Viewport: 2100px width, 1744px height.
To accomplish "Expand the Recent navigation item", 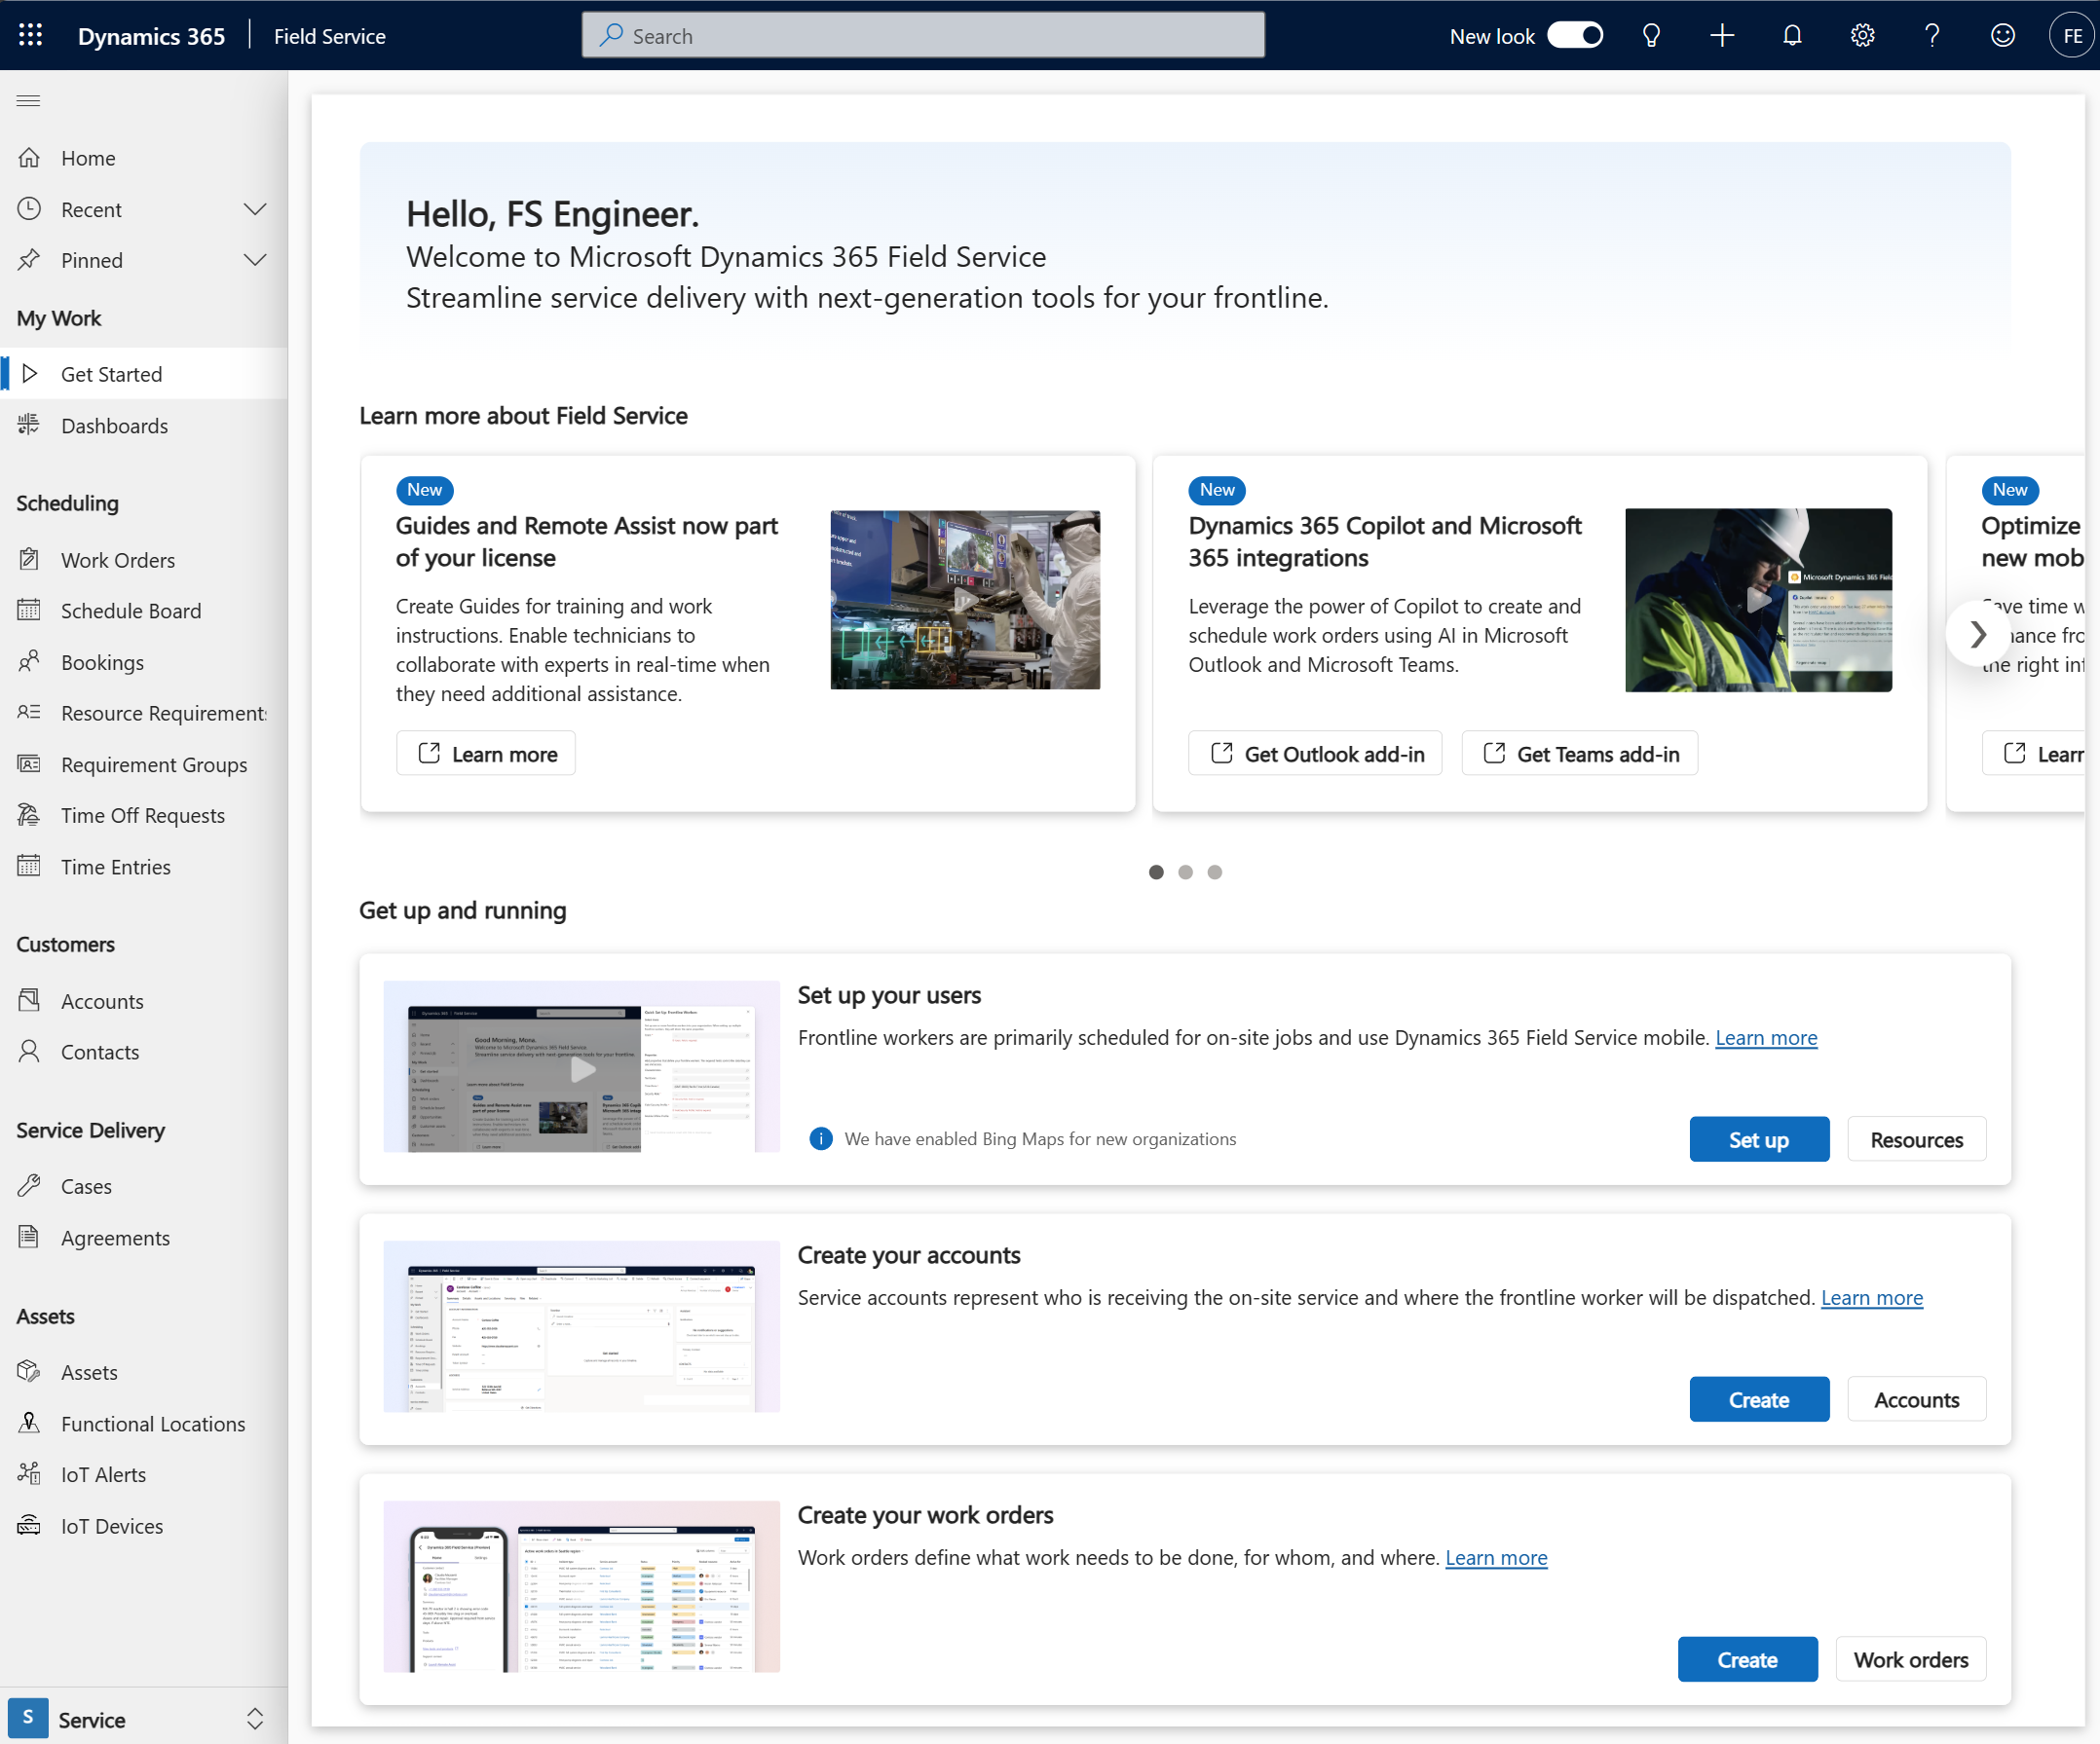I will [x=256, y=207].
